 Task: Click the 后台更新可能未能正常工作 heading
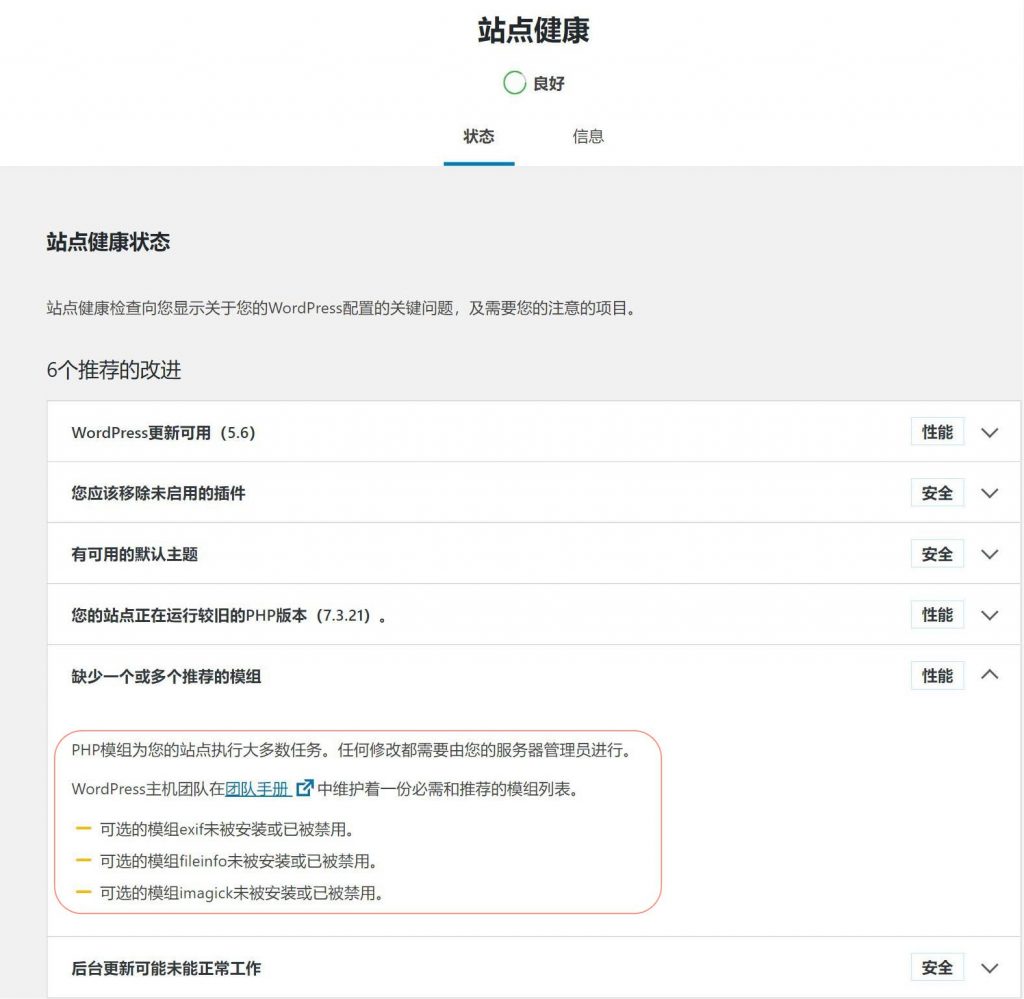pos(166,968)
